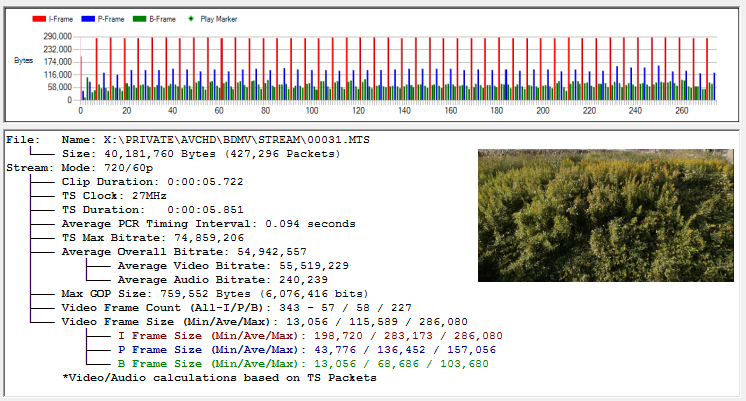Viewport: 746px width, 401px height.
Task: Click the red I-Frame legend swatch
Action: (39, 19)
